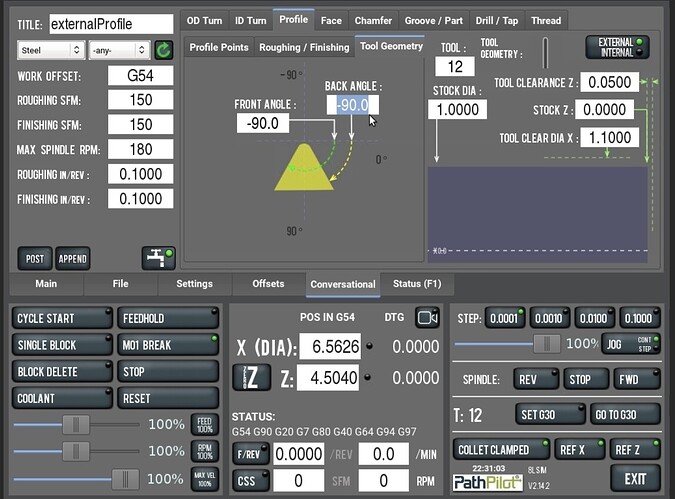The image size is (675, 499).
Task: Select the 0.0001 step size
Action: (505, 319)
